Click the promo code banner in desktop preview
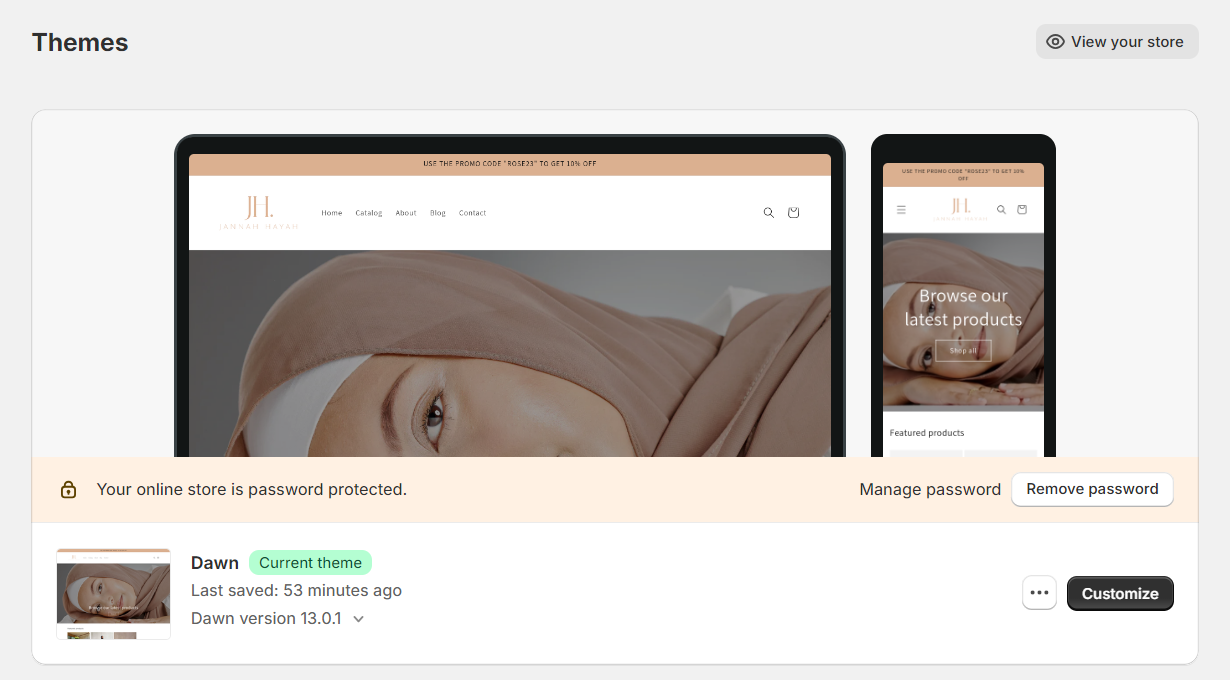The image size is (1230, 680). [510, 164]
